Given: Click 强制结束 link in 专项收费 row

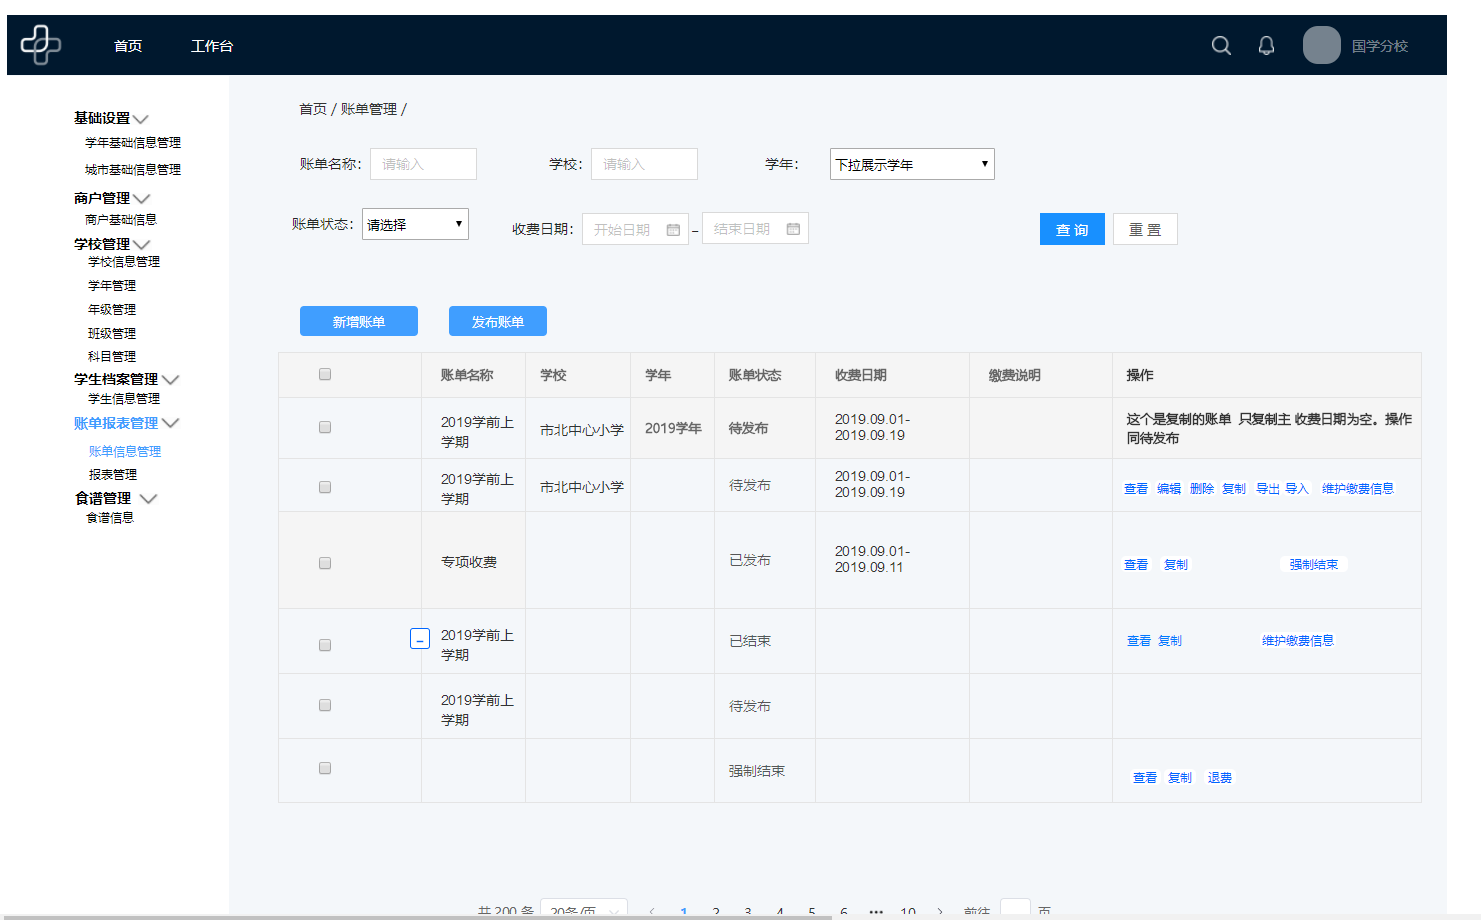Looking at the screenshot, I should coord(1314,565).
